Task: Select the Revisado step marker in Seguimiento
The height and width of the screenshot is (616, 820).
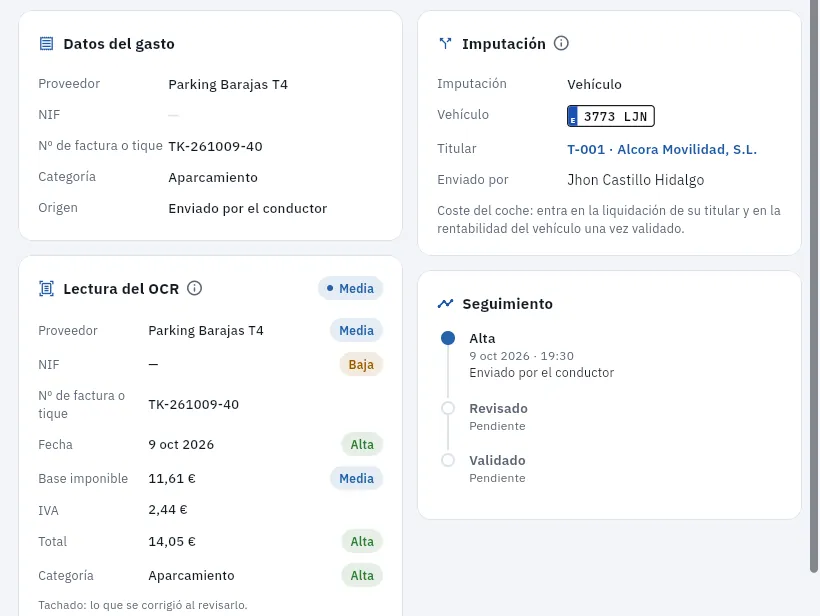Action: 448,408
